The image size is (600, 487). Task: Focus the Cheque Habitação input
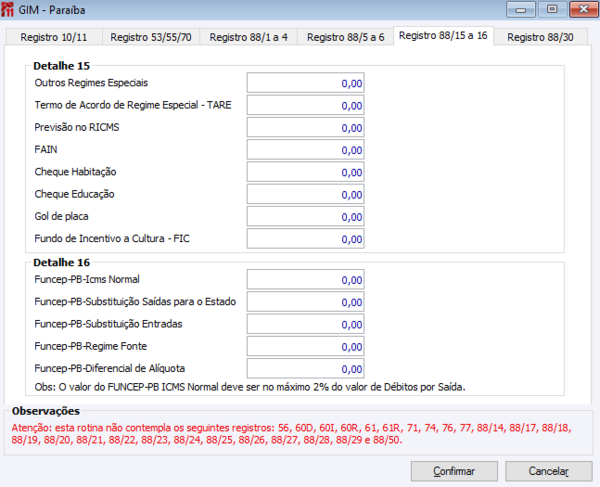pos(305,172)
